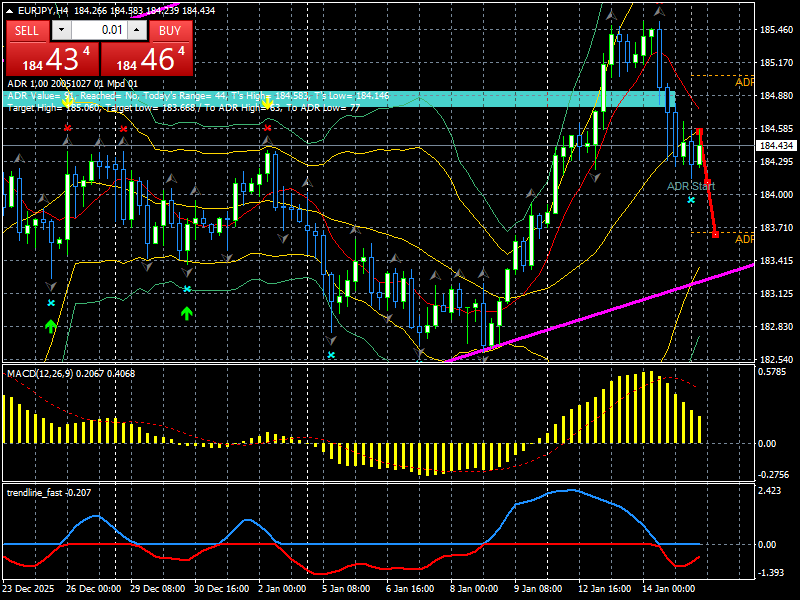Increase lot volume with up arrow
800x600 pixels.
(137, 30)
